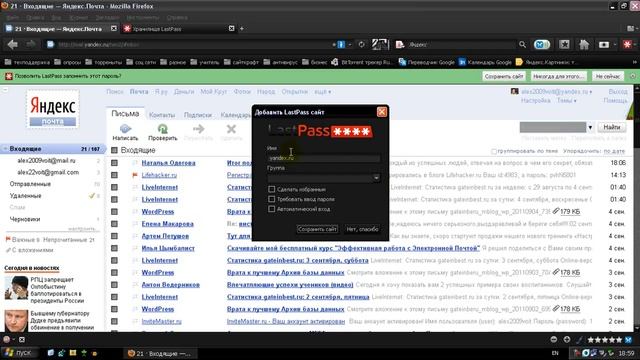Click the search magnifier icon in search box
Screen dimensions: 640x360
(x=522, y=44)
